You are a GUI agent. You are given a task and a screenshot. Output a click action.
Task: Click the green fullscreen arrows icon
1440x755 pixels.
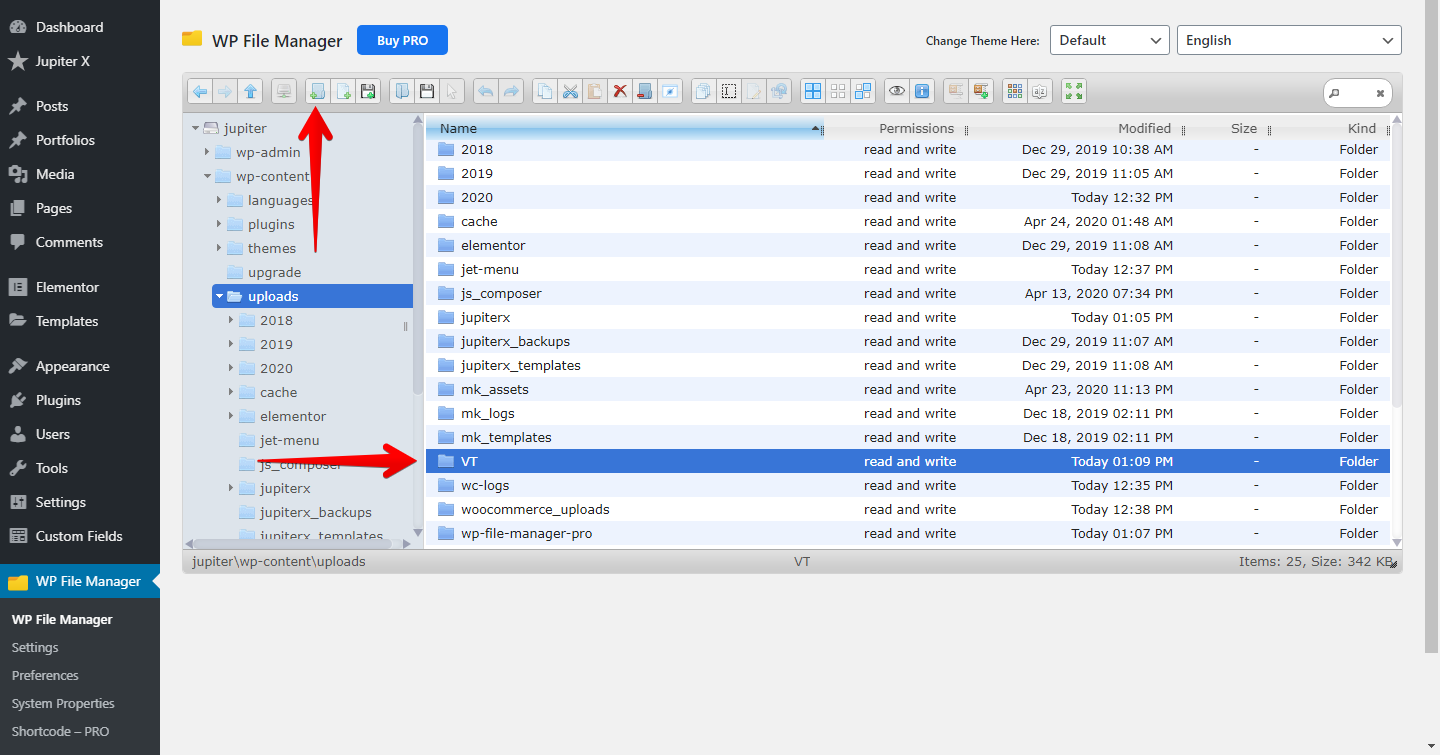(1074, 91)
